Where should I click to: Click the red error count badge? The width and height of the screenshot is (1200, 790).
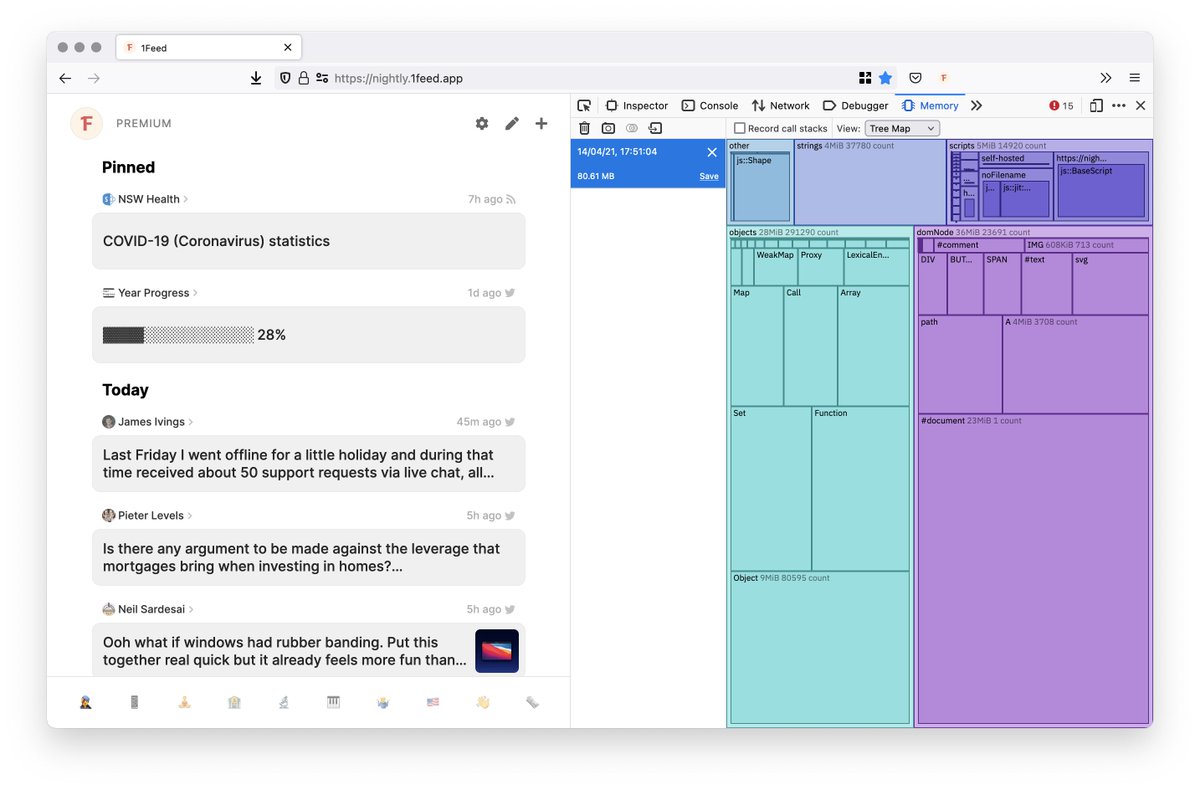(1061, 105)
